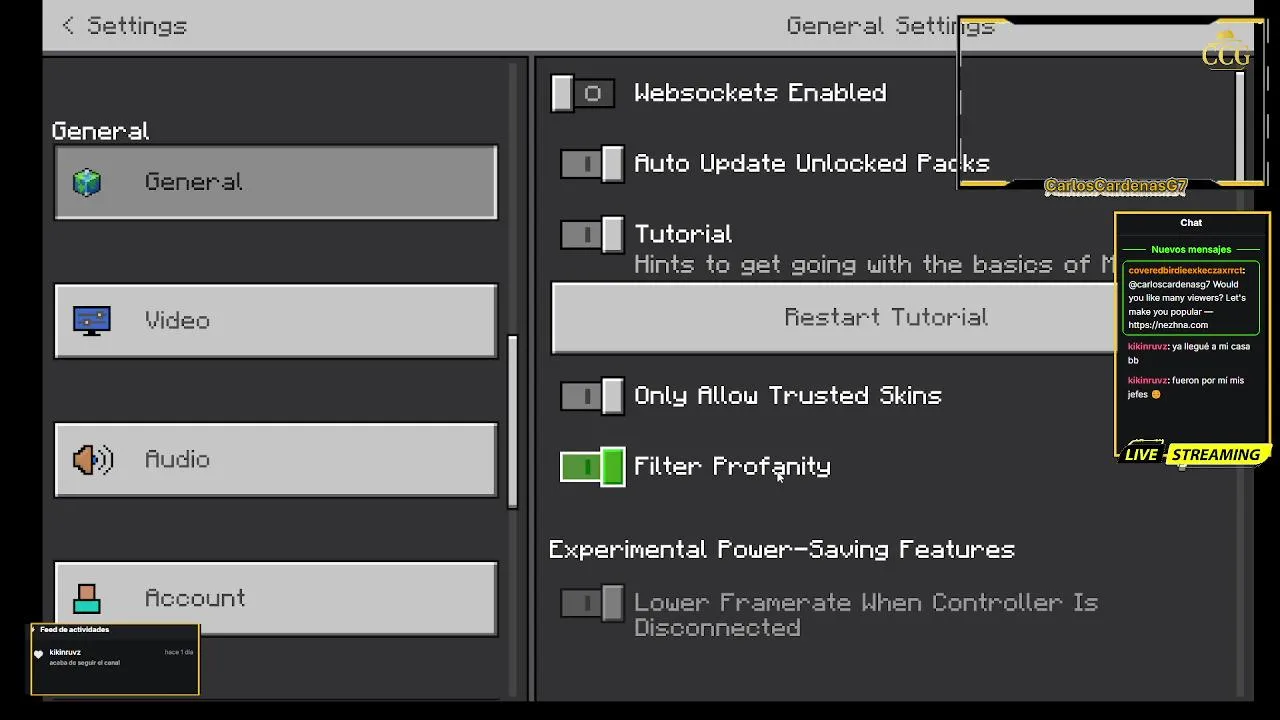Open the nezhna.com link in chat
1280x720 pixels.
coord(1166,325)
